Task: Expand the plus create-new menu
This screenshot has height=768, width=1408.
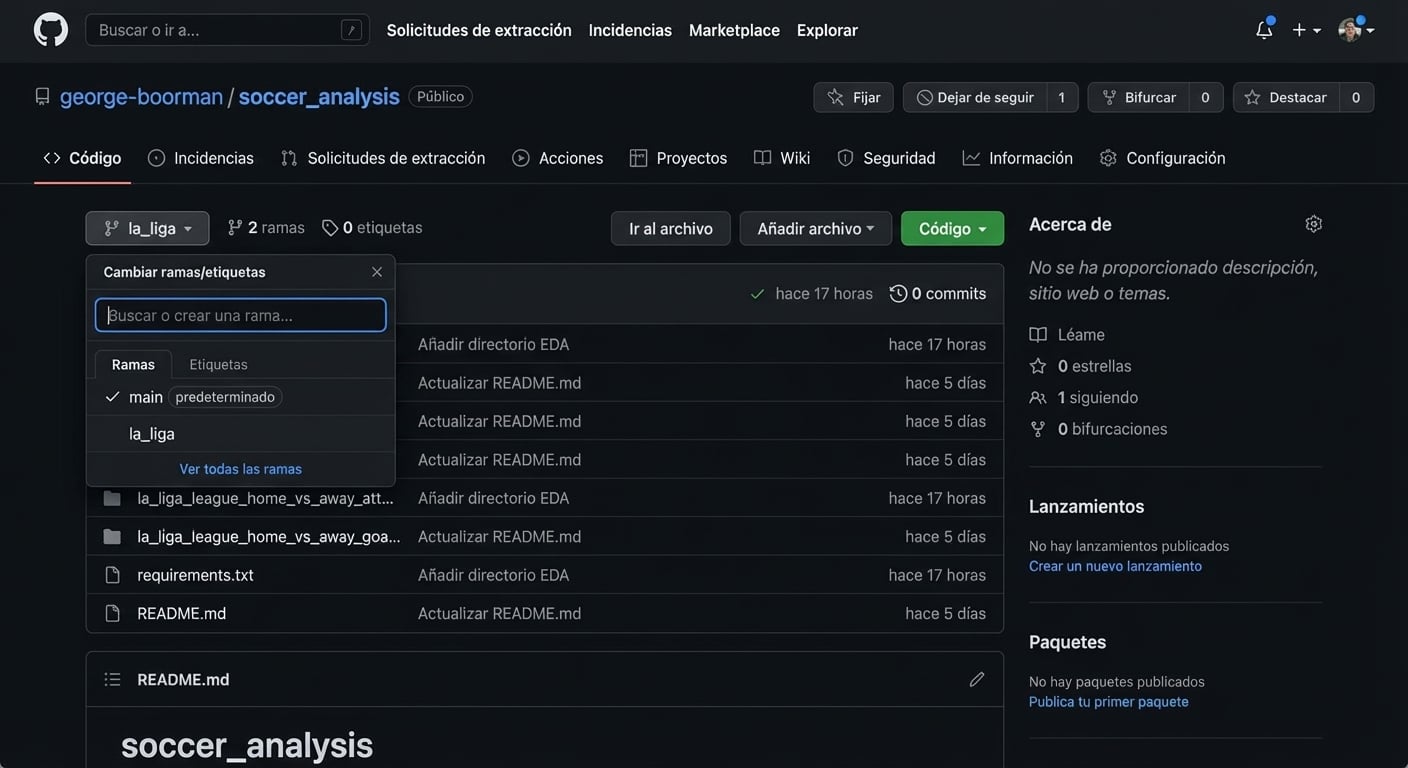Action: tap(1306, 30)
